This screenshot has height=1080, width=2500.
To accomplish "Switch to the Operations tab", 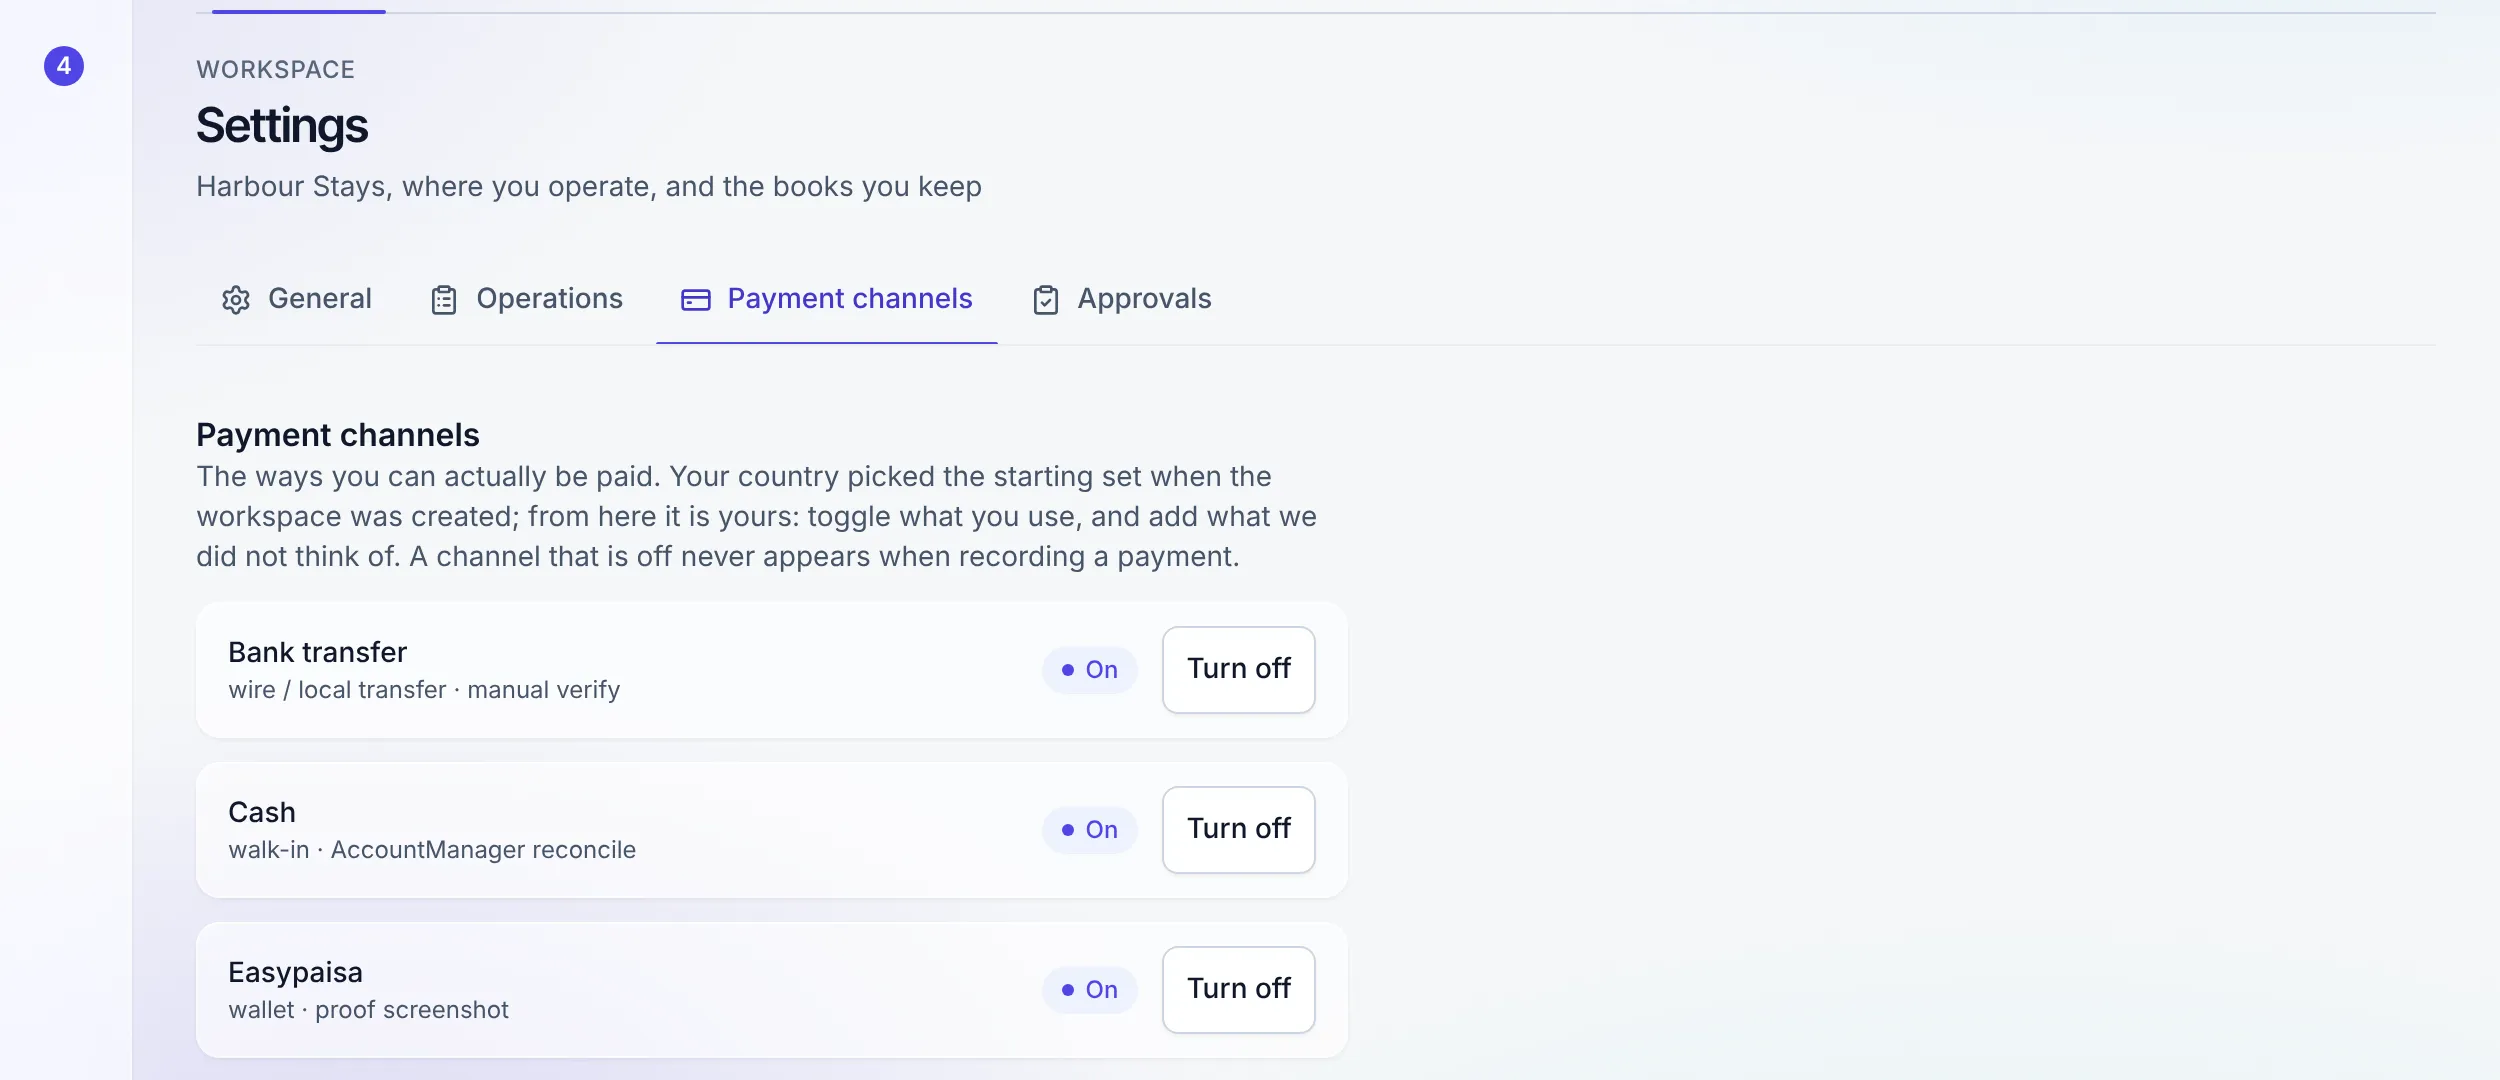I will (x=526, y=299).
